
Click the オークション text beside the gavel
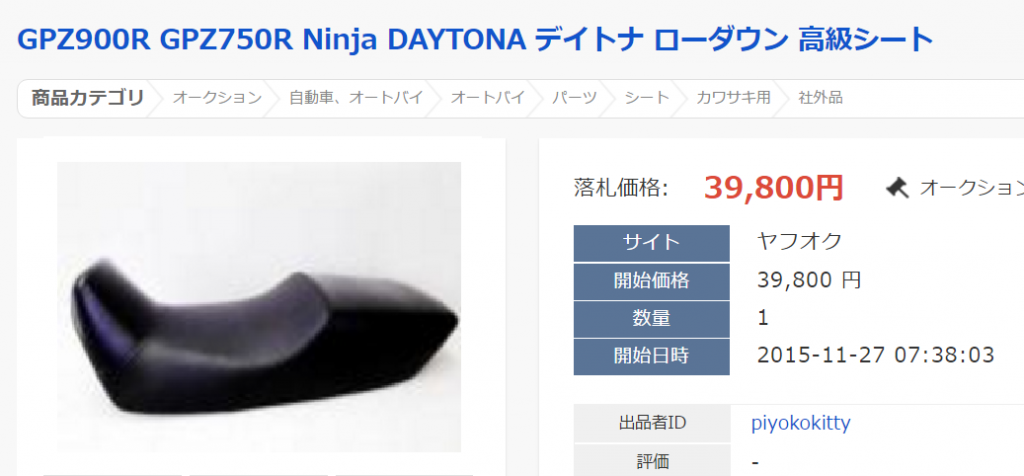point(971,188)
